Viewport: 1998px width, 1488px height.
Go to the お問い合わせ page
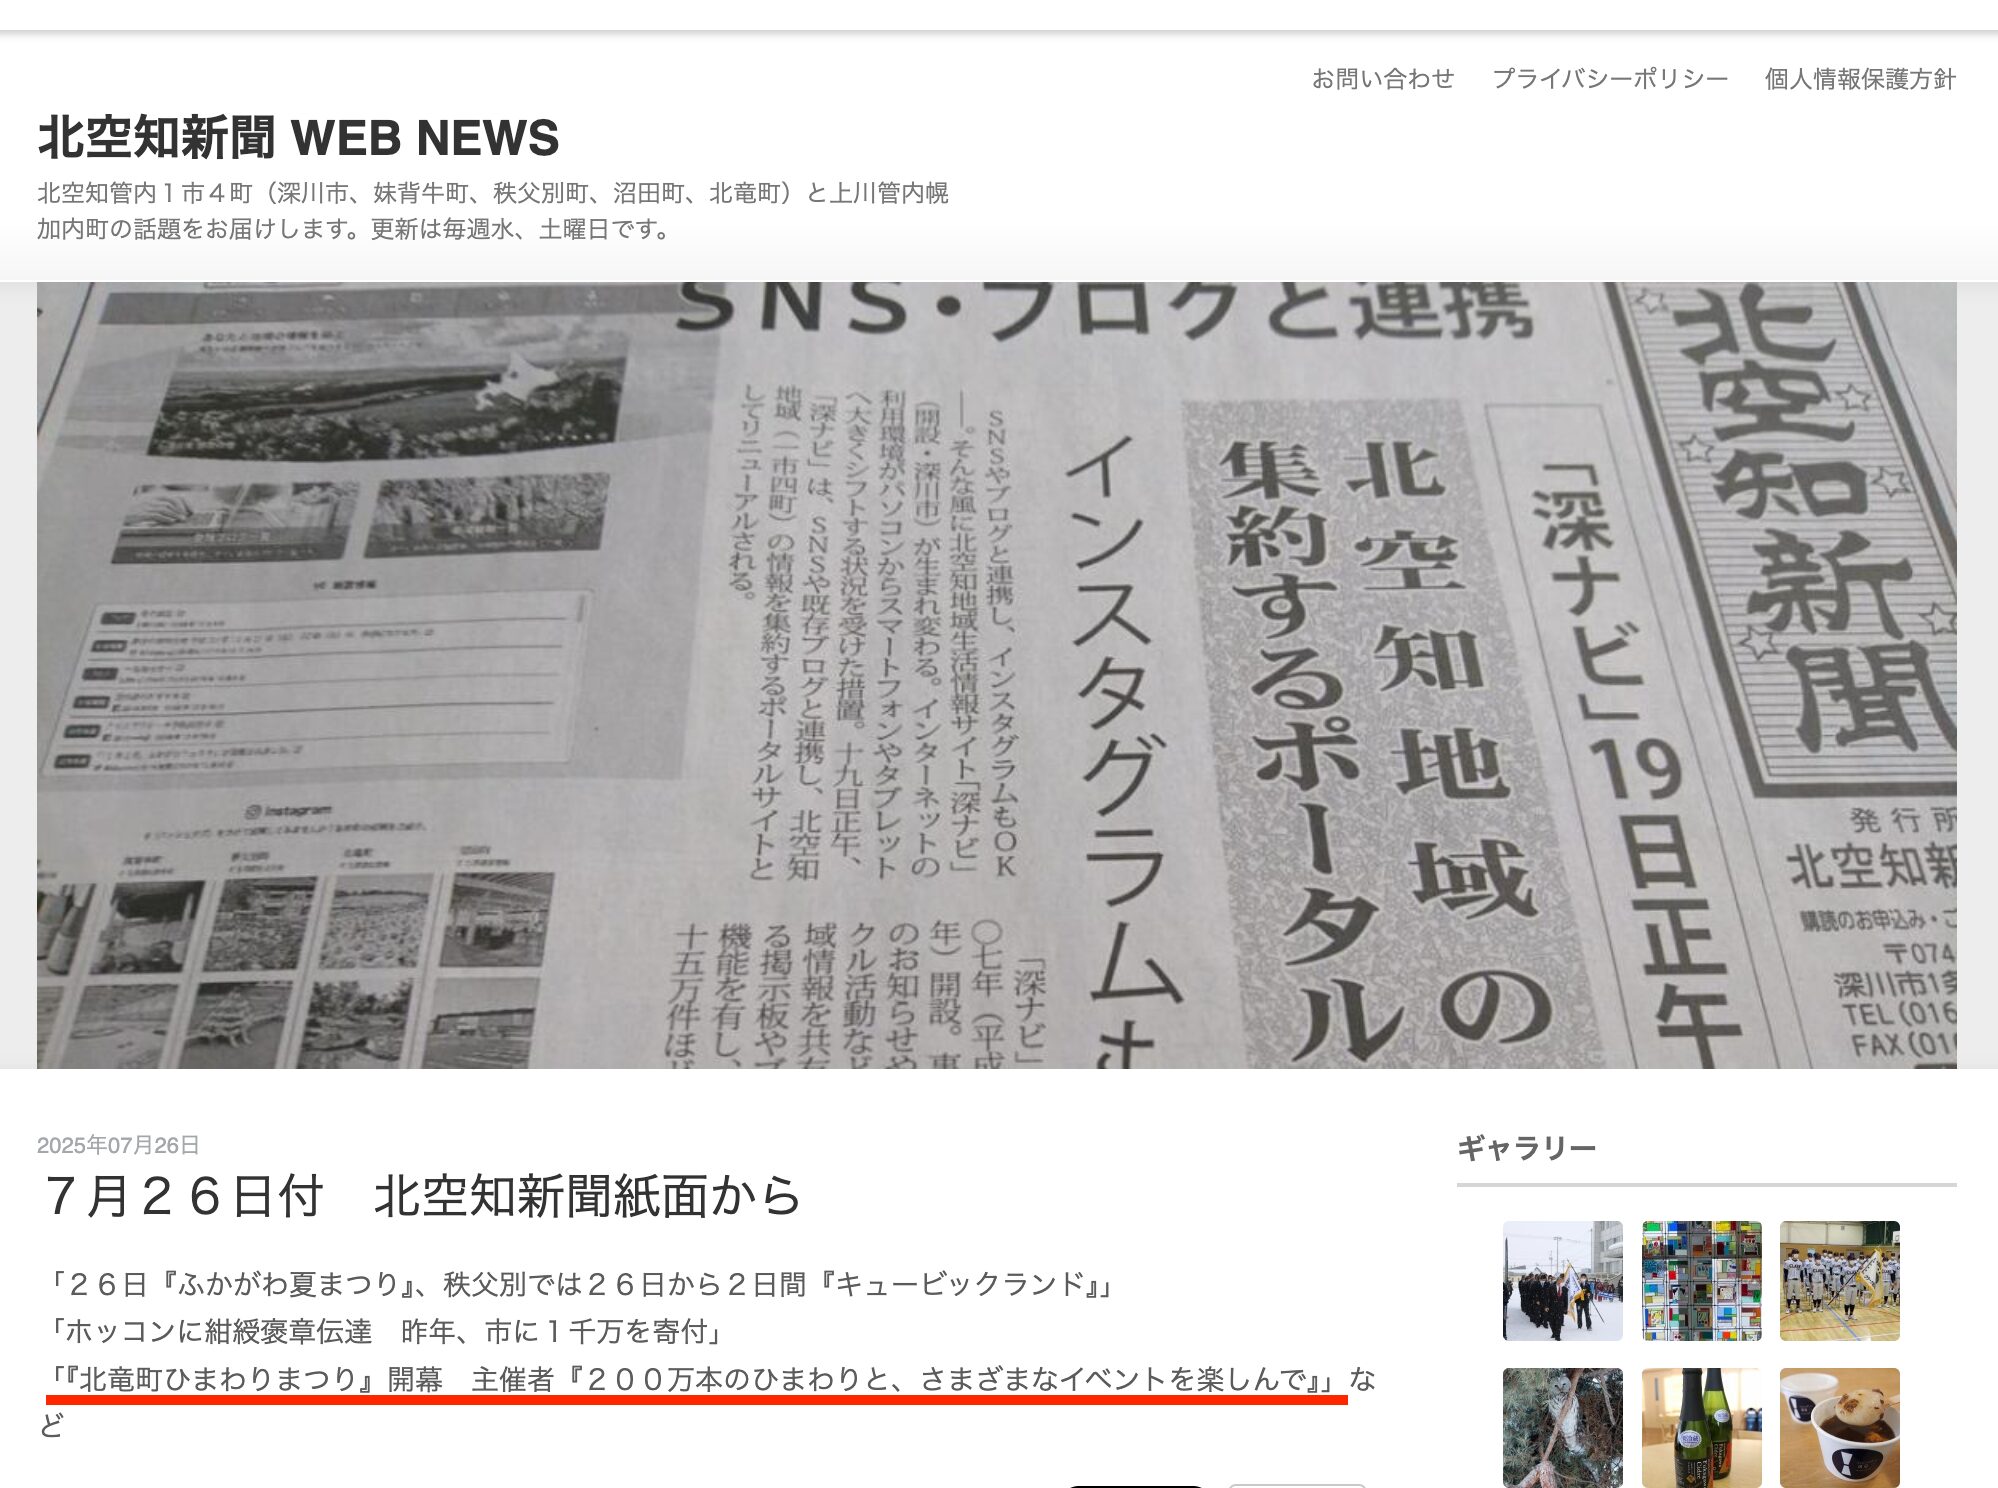1382,79
